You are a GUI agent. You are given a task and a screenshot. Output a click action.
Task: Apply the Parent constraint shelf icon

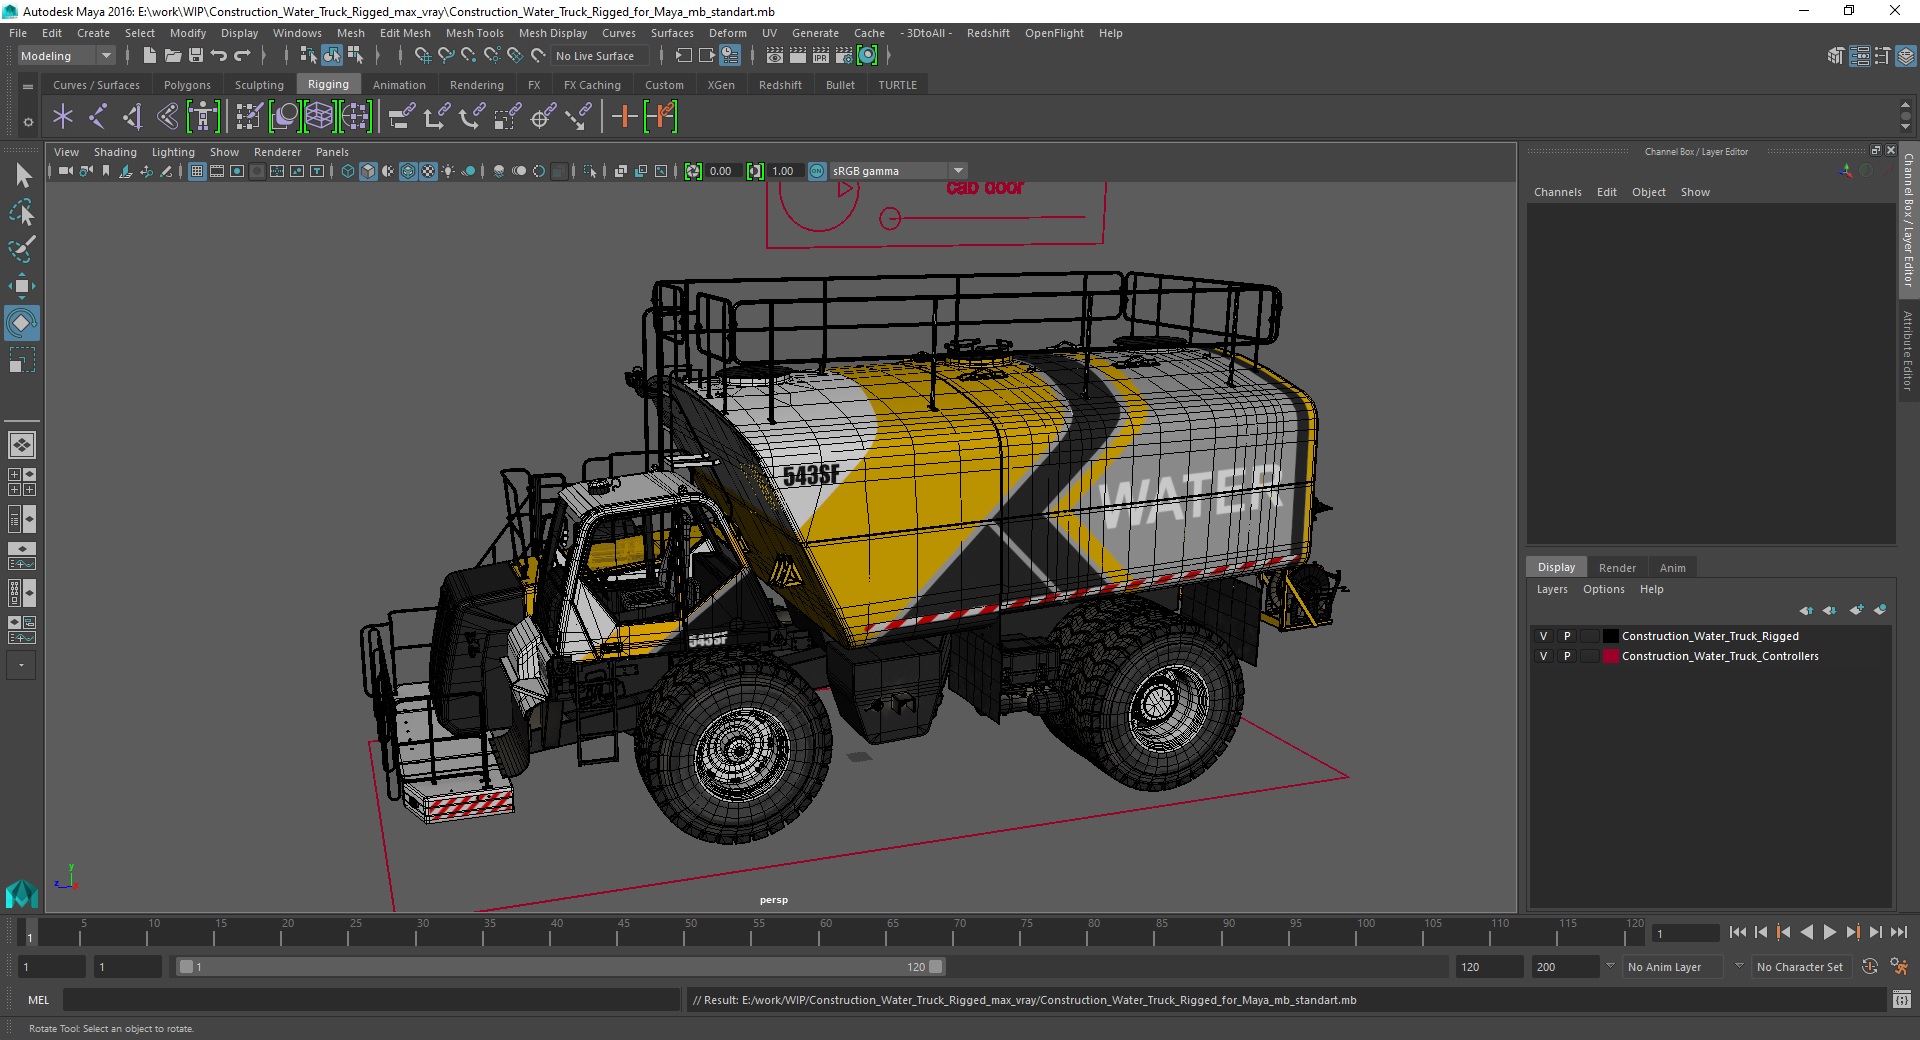pos(401,117)
